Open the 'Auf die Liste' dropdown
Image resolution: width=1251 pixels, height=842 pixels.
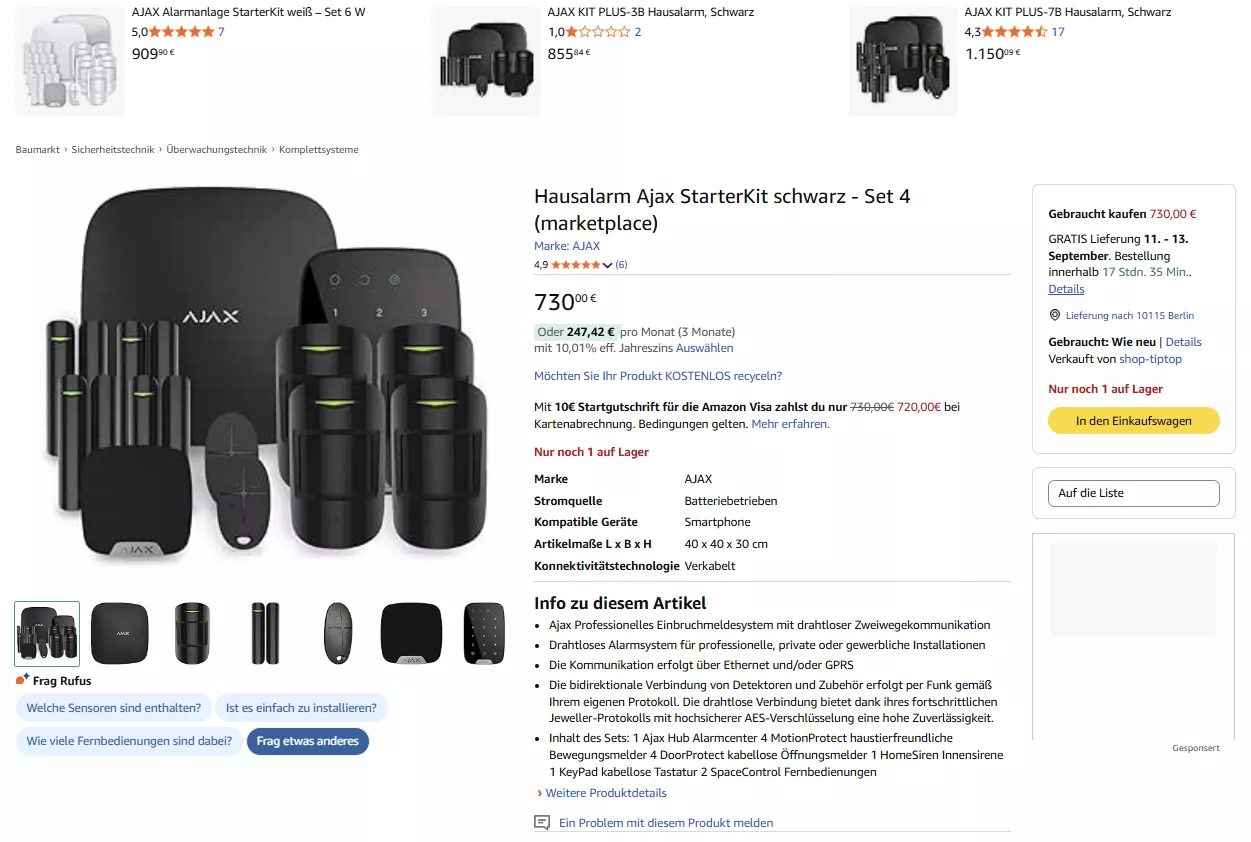(1134, 493)
